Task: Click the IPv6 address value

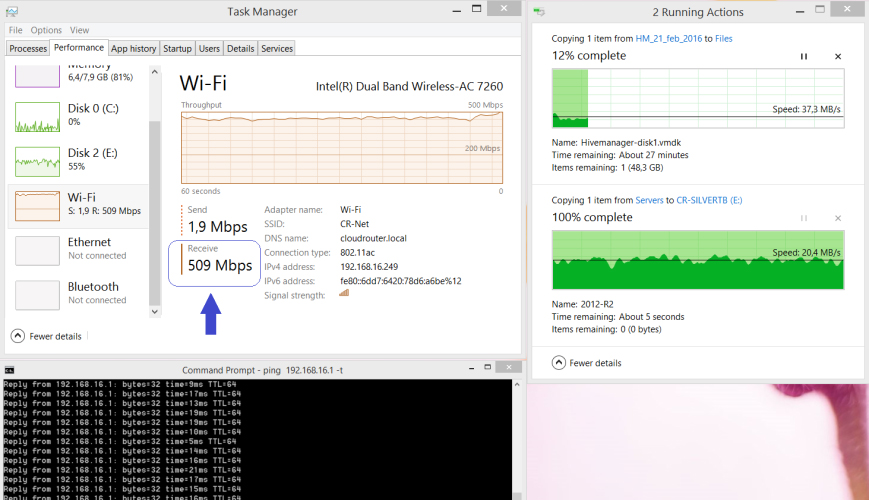Action: click(x=401, y=281)
